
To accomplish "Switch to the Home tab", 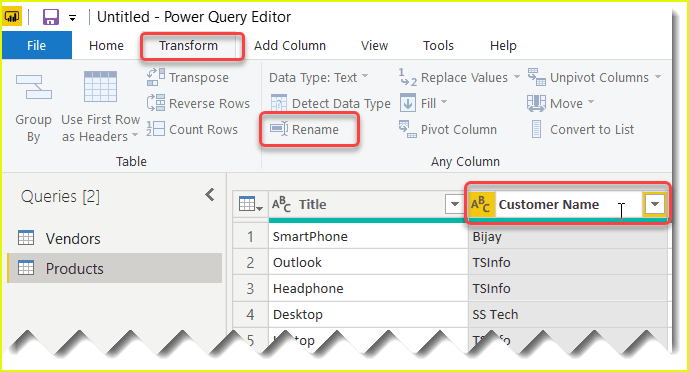I will click(x=106, y=45).
